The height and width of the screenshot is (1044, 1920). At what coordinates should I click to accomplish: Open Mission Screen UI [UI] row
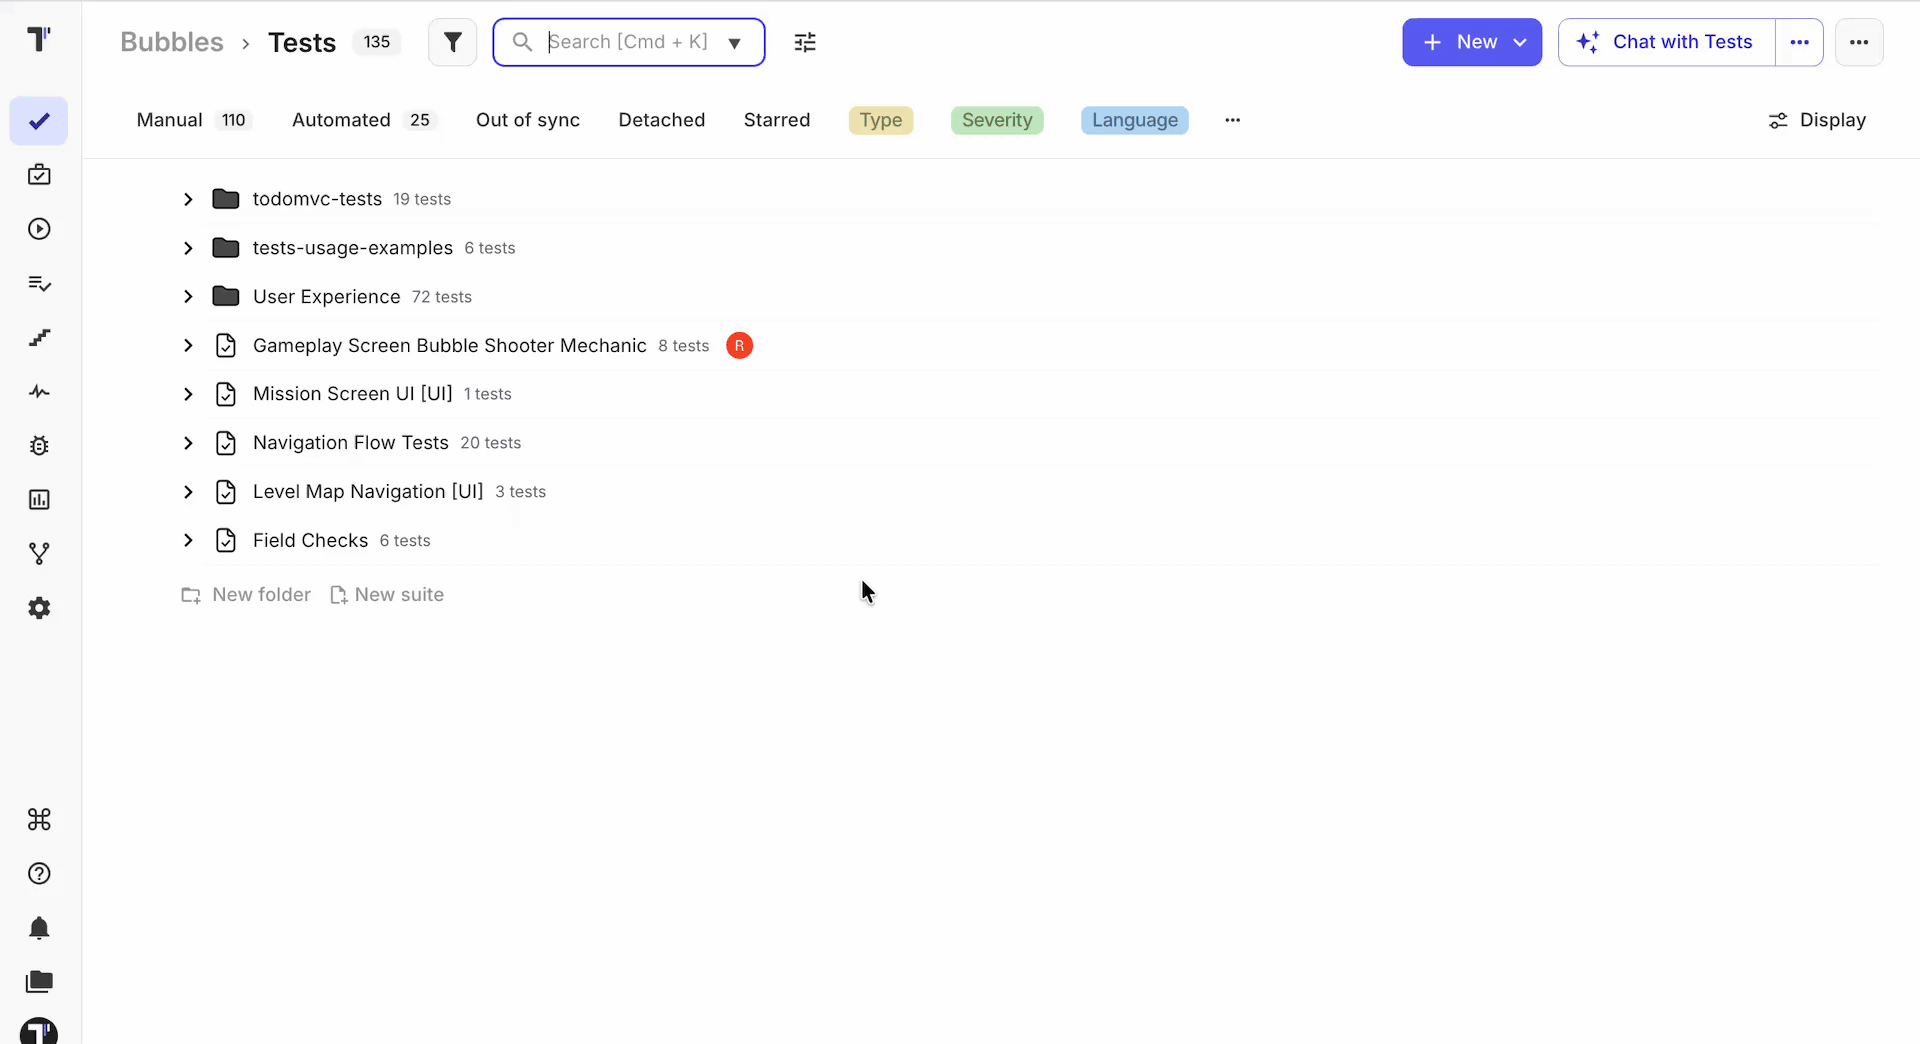click(x=1028, y=394)
